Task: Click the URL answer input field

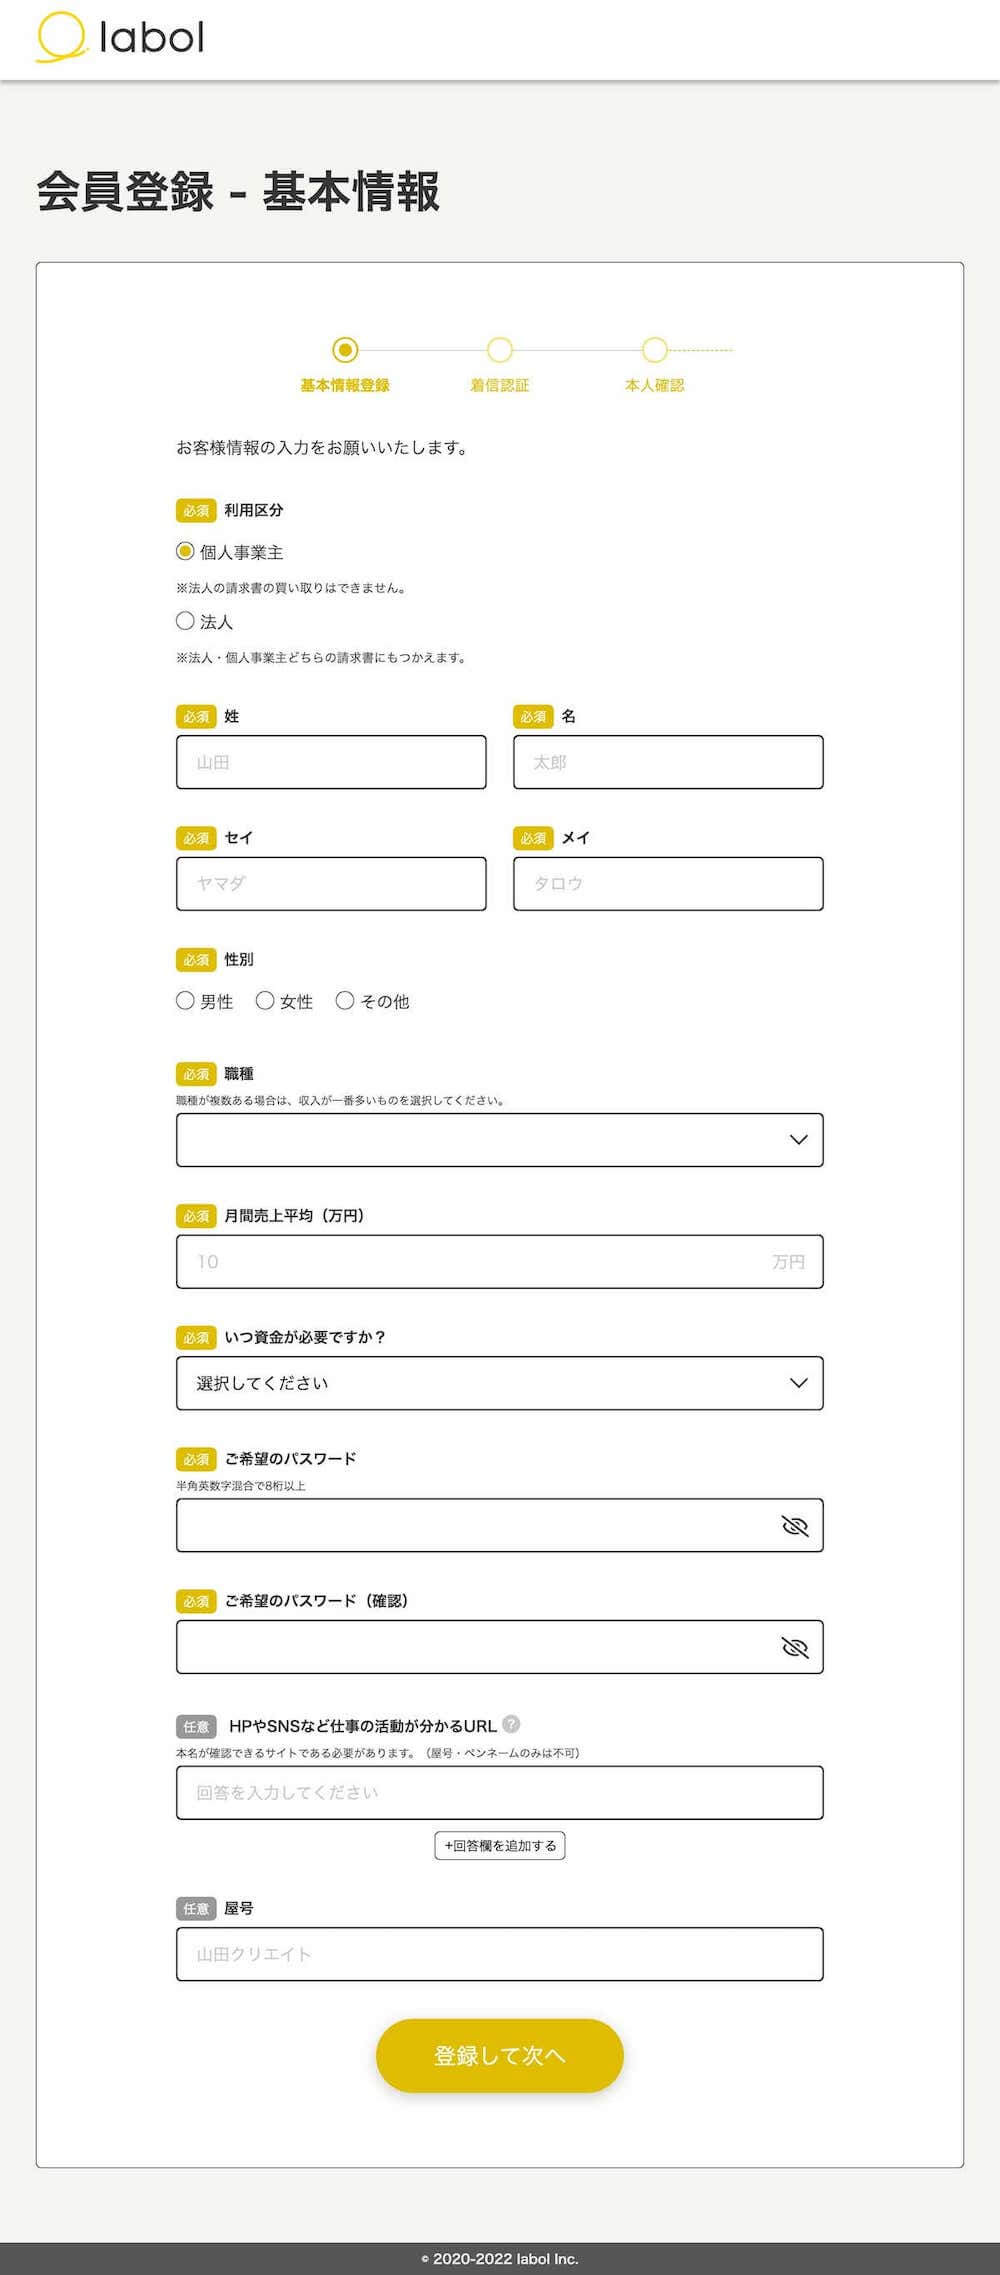Action: tap(498, 1792)
